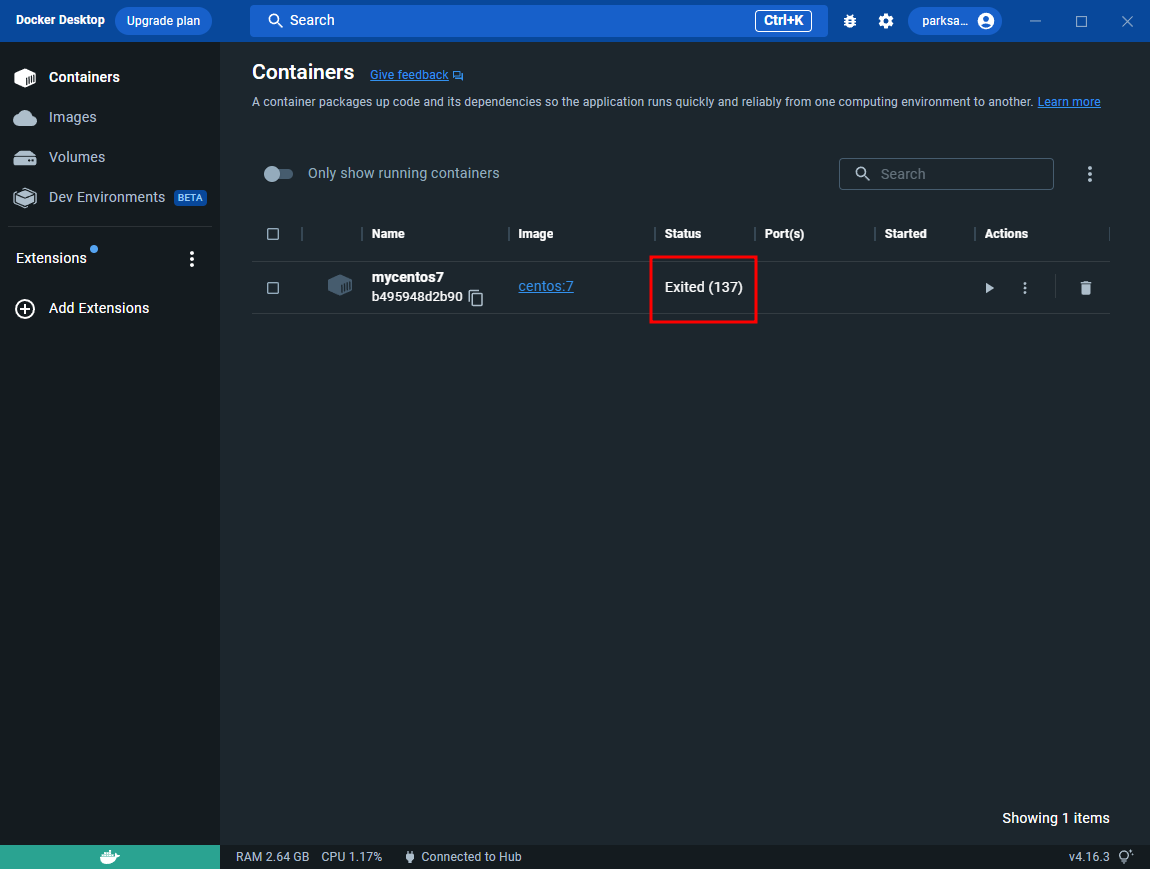This screenshot has width=1150, height=869.
Task: Open Dev Environments in sidebar
Action: click(110, 197)
